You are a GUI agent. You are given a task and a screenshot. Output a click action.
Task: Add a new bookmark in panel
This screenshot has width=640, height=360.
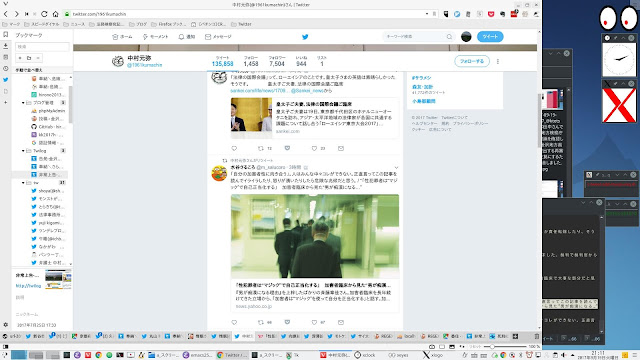pyautogui.click(x=20, y=58)
